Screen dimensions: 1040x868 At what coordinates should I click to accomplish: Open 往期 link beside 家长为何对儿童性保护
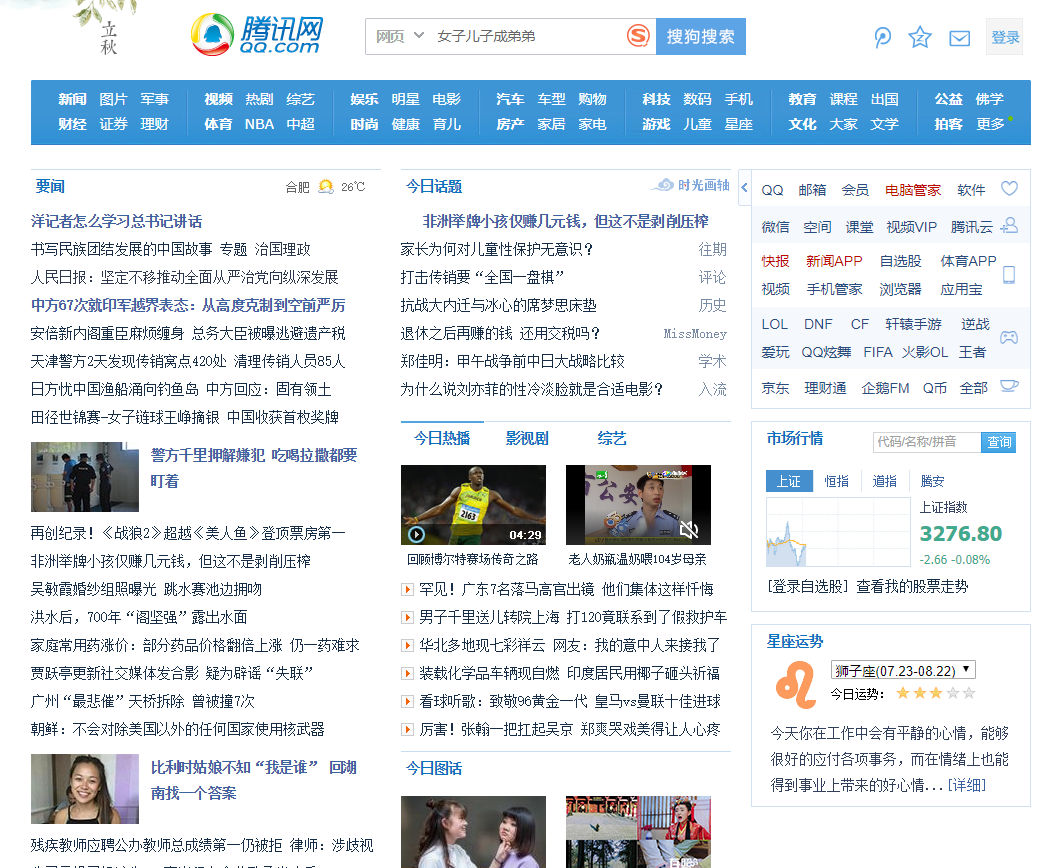click(x=712, y=249)
